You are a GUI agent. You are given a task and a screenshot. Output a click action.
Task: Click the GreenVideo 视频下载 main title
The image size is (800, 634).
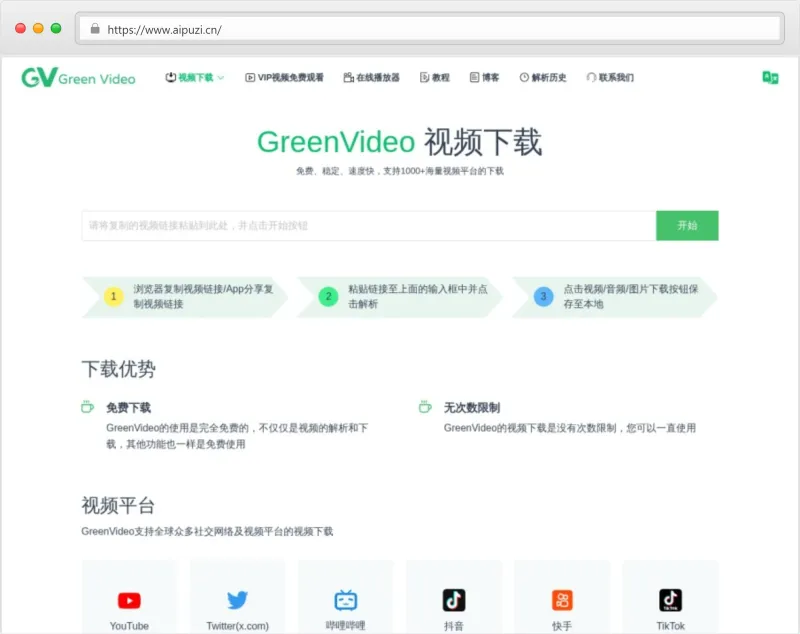point(399,142)
